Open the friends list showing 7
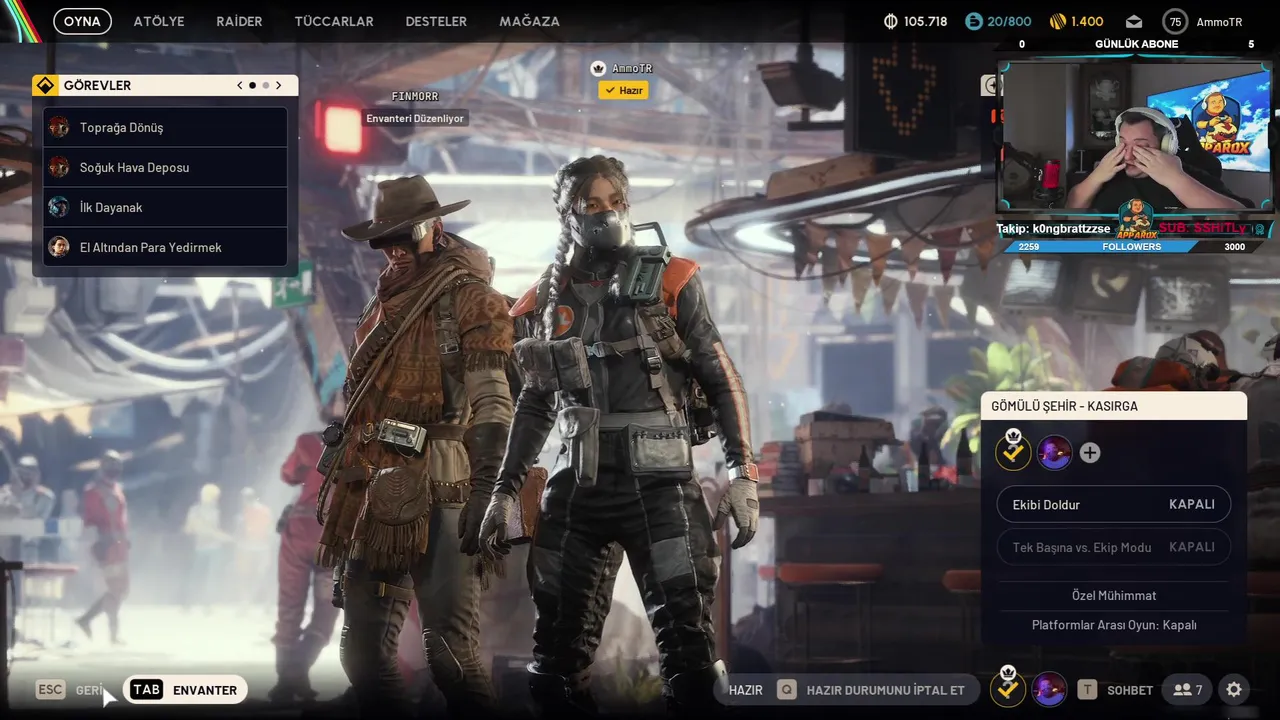The height and width of the screenshot is (720, 1280). pyautogui.click(x=1188, y=690)
